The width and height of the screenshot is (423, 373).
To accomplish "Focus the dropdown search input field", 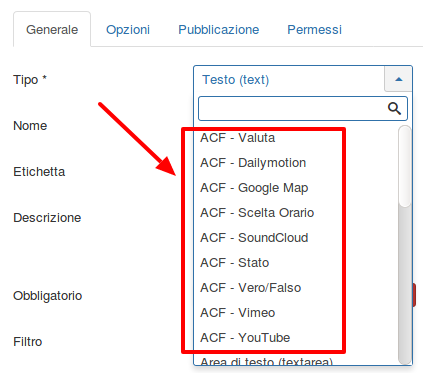I will [303, 108].
